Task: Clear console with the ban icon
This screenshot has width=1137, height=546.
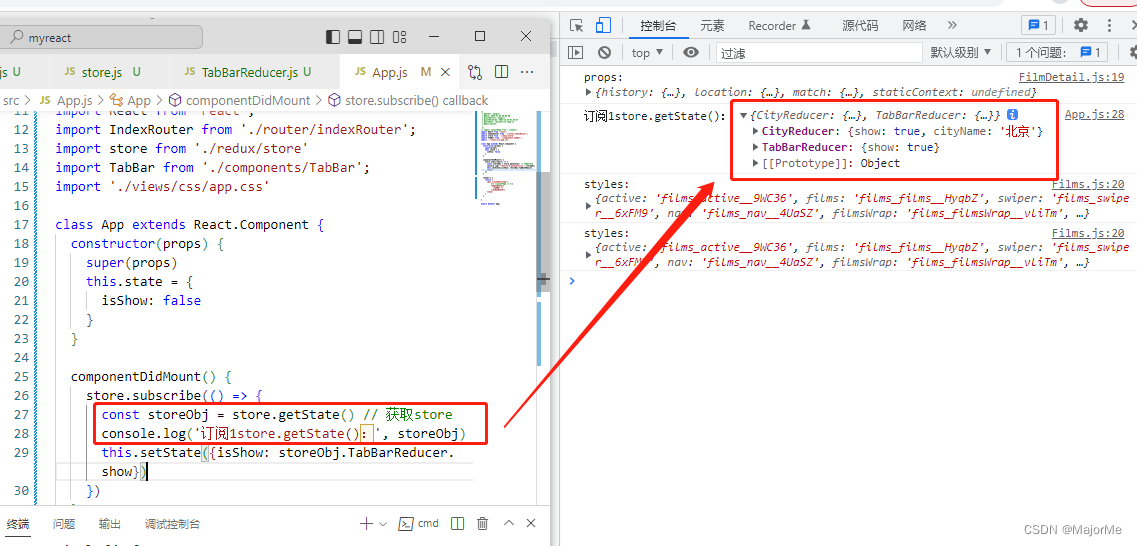Action: coord(604,52)
